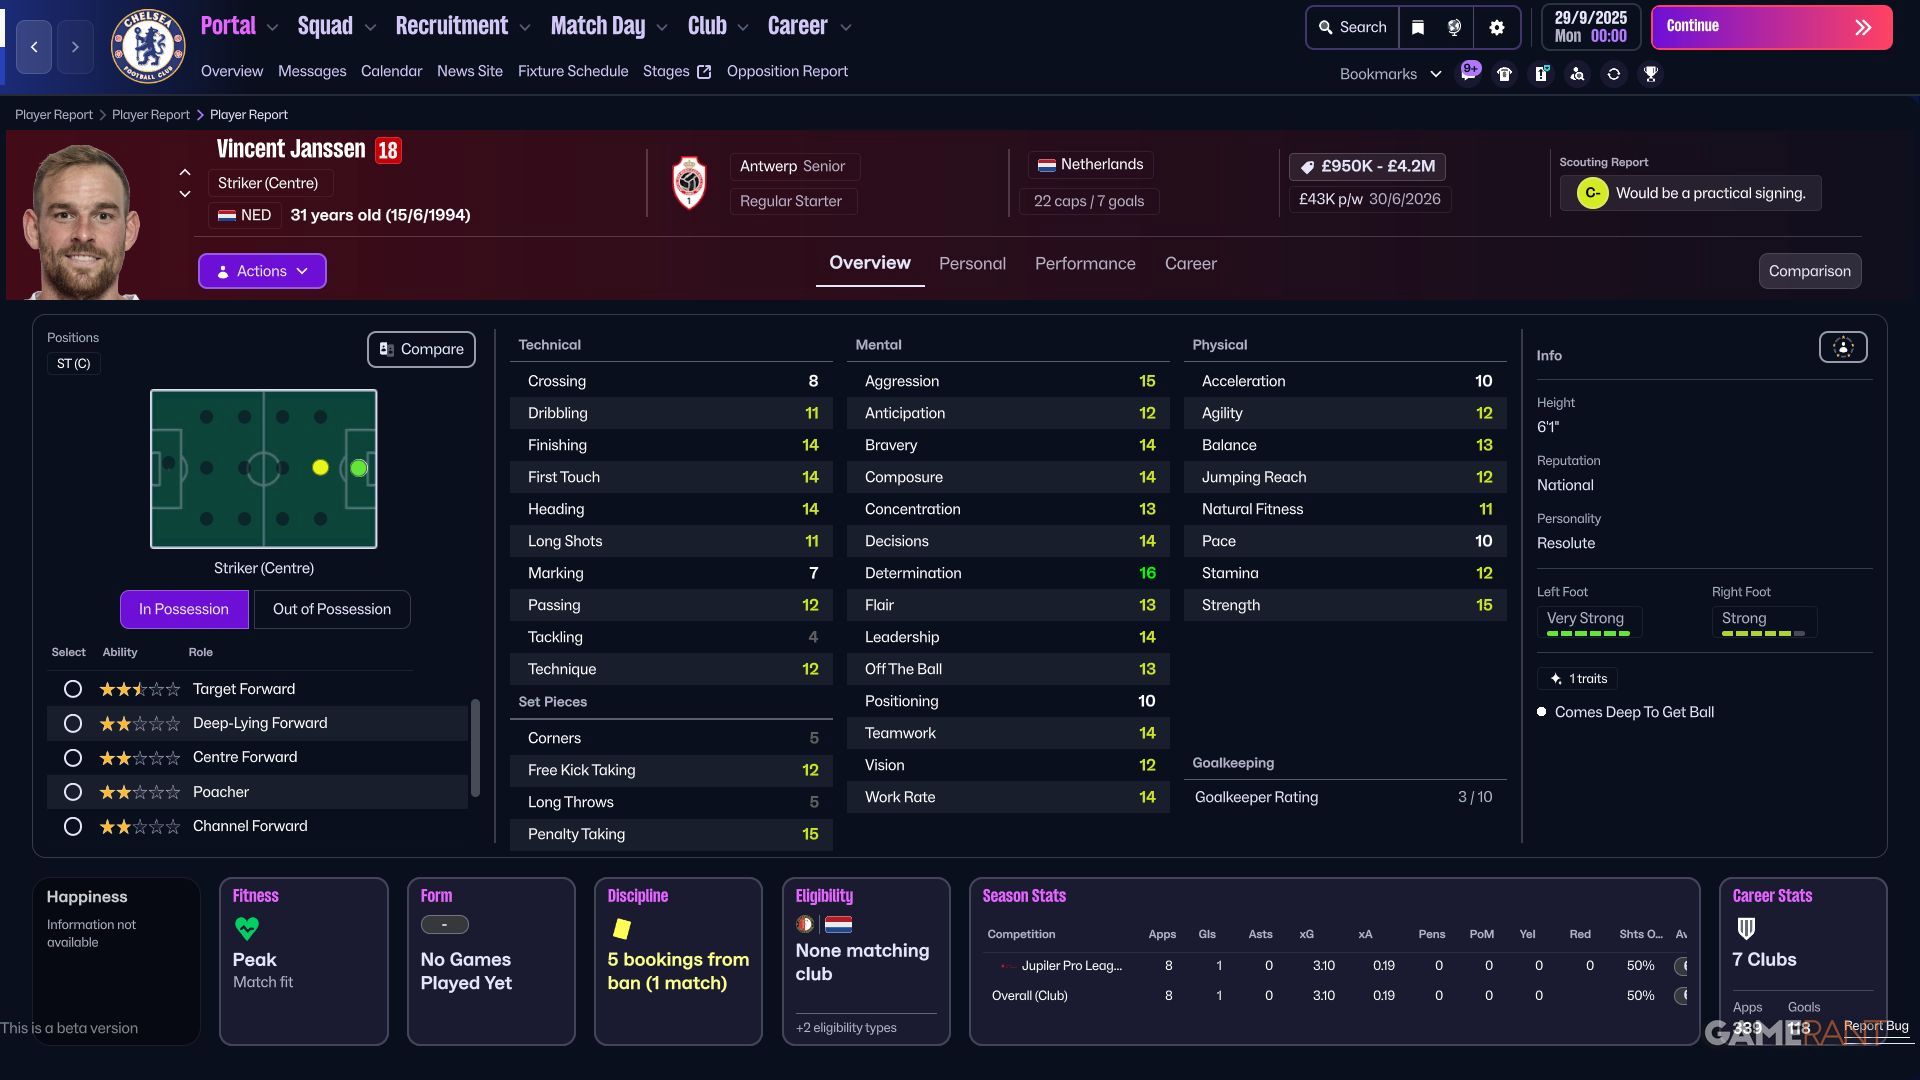
Task: Open the Actions dropdown
Action: (261, 271)
